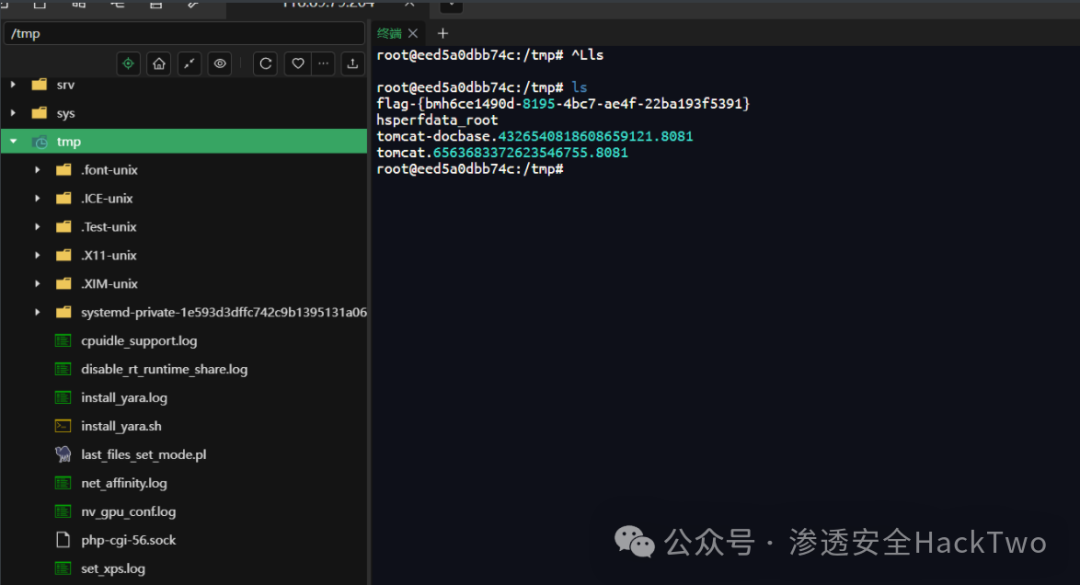
Task: Click the disable_rt_runtime_share.log file icon
Action: pyautogui.click(x=63, y=369)
